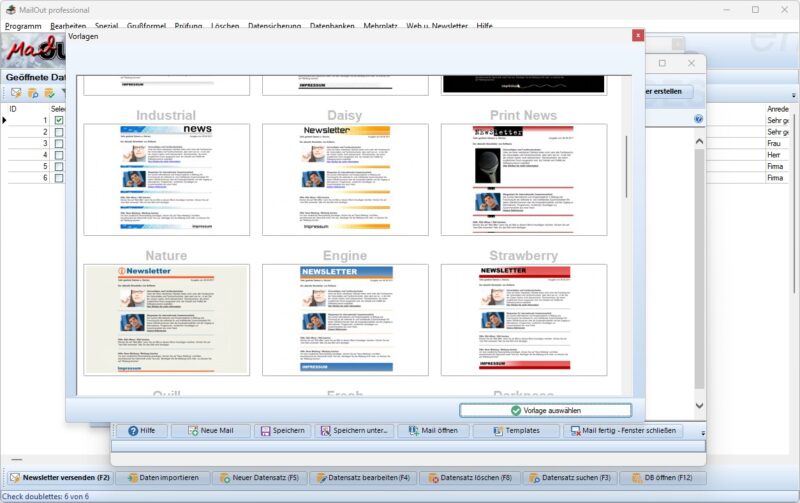Open the Web u. Newsletter menu
Viewport: 800px width, 503px height.
[x=437, y=26]
